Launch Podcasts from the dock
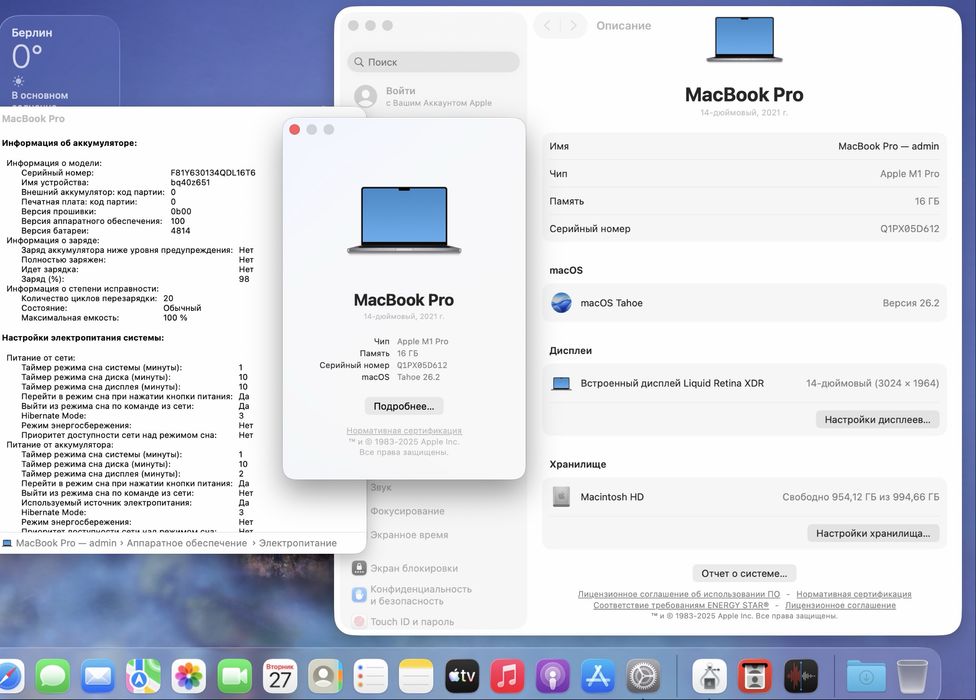The height and width of the screenshot is (700, 976). 553,676
